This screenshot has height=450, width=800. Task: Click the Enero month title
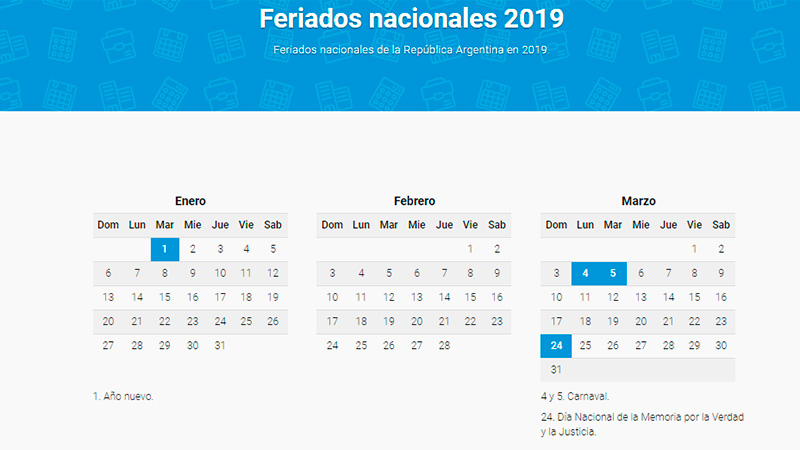190,201
